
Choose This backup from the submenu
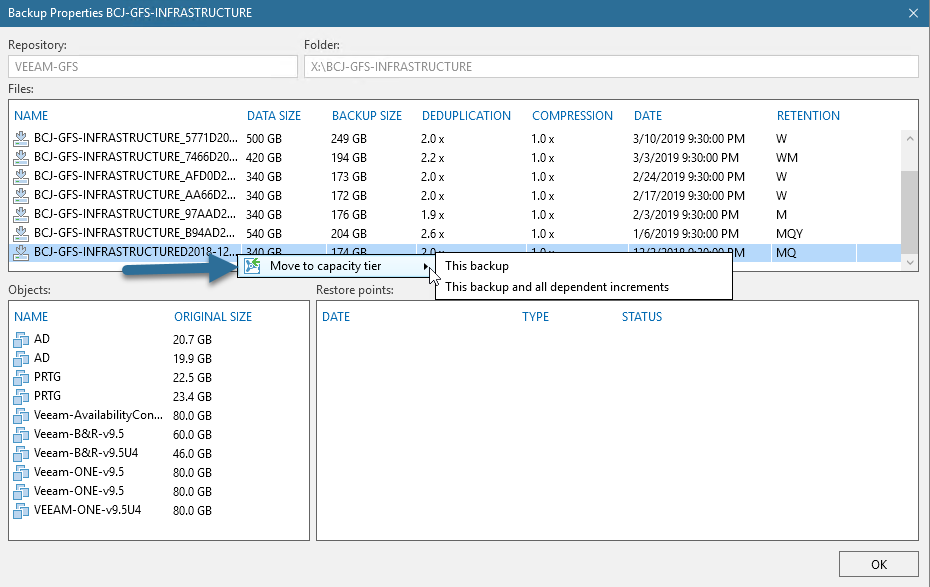(477, 266)
